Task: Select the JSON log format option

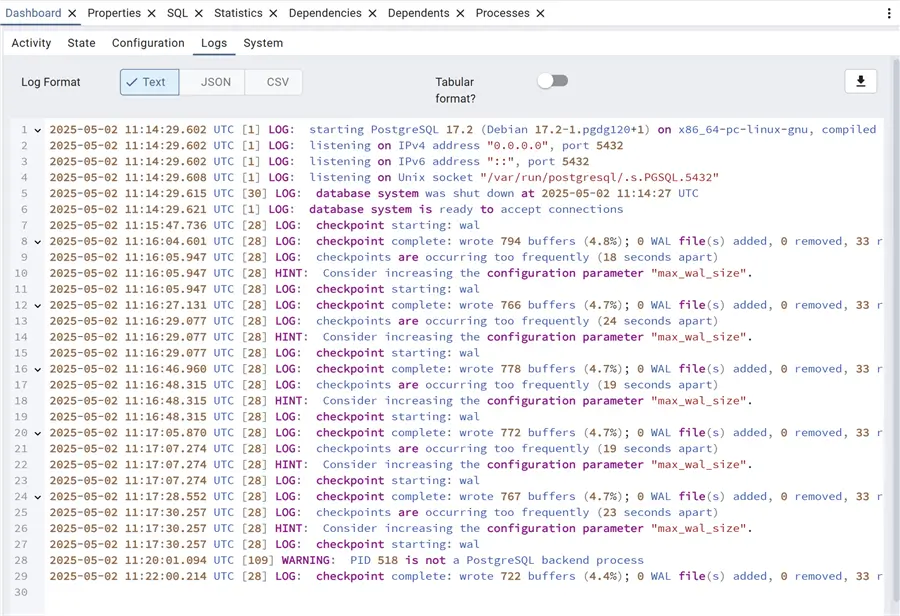Action: pos(213,82)
